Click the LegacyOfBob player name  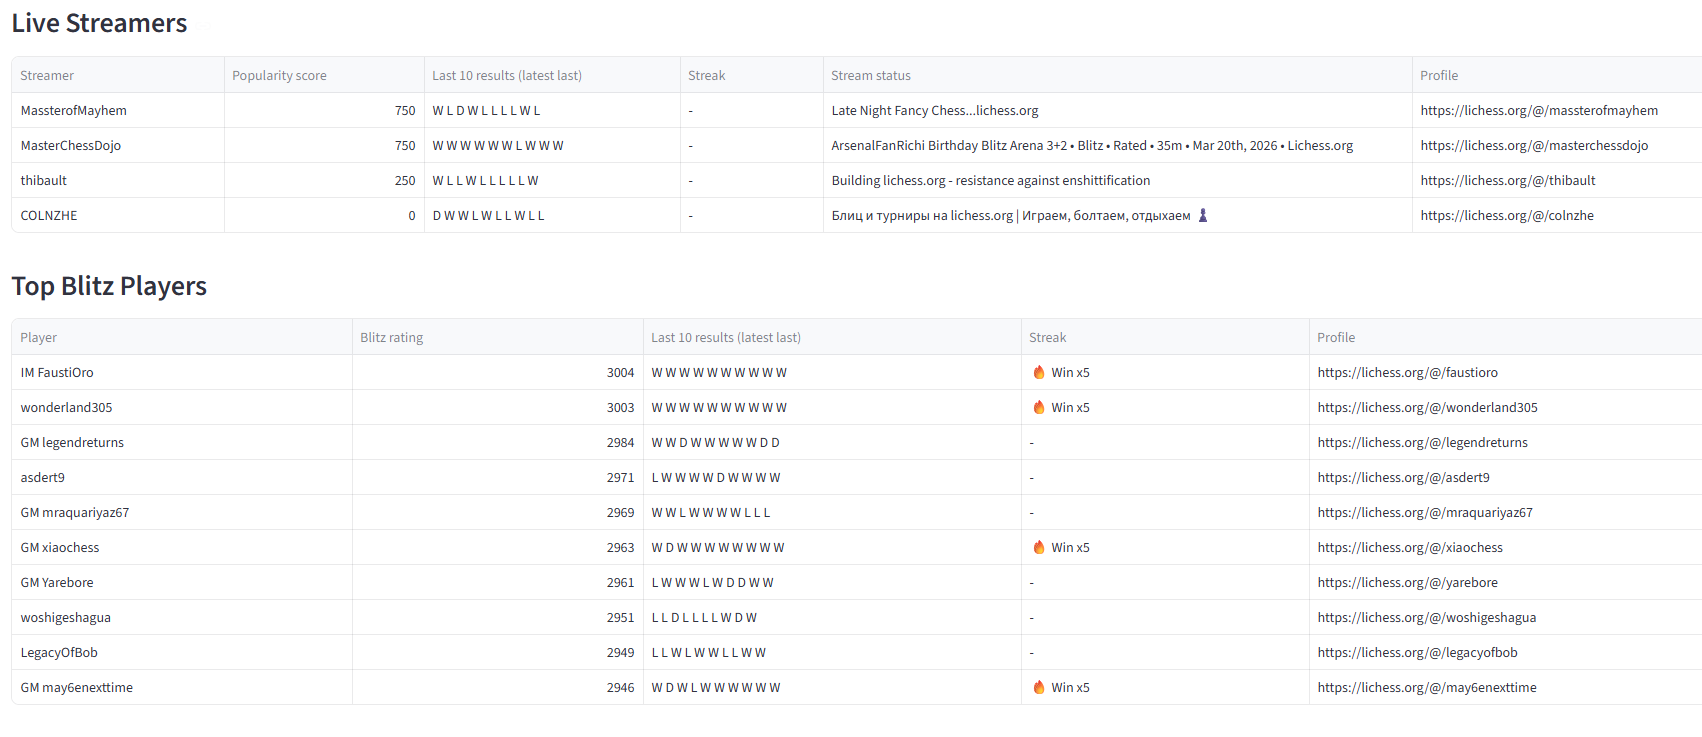59,652
